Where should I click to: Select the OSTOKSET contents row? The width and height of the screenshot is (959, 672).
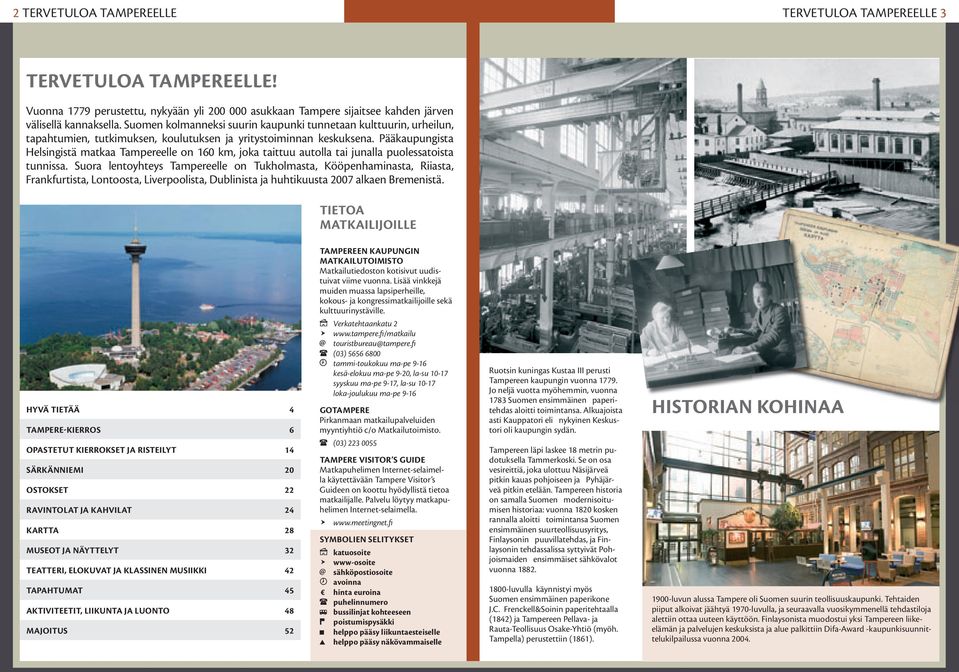point(160,490)
